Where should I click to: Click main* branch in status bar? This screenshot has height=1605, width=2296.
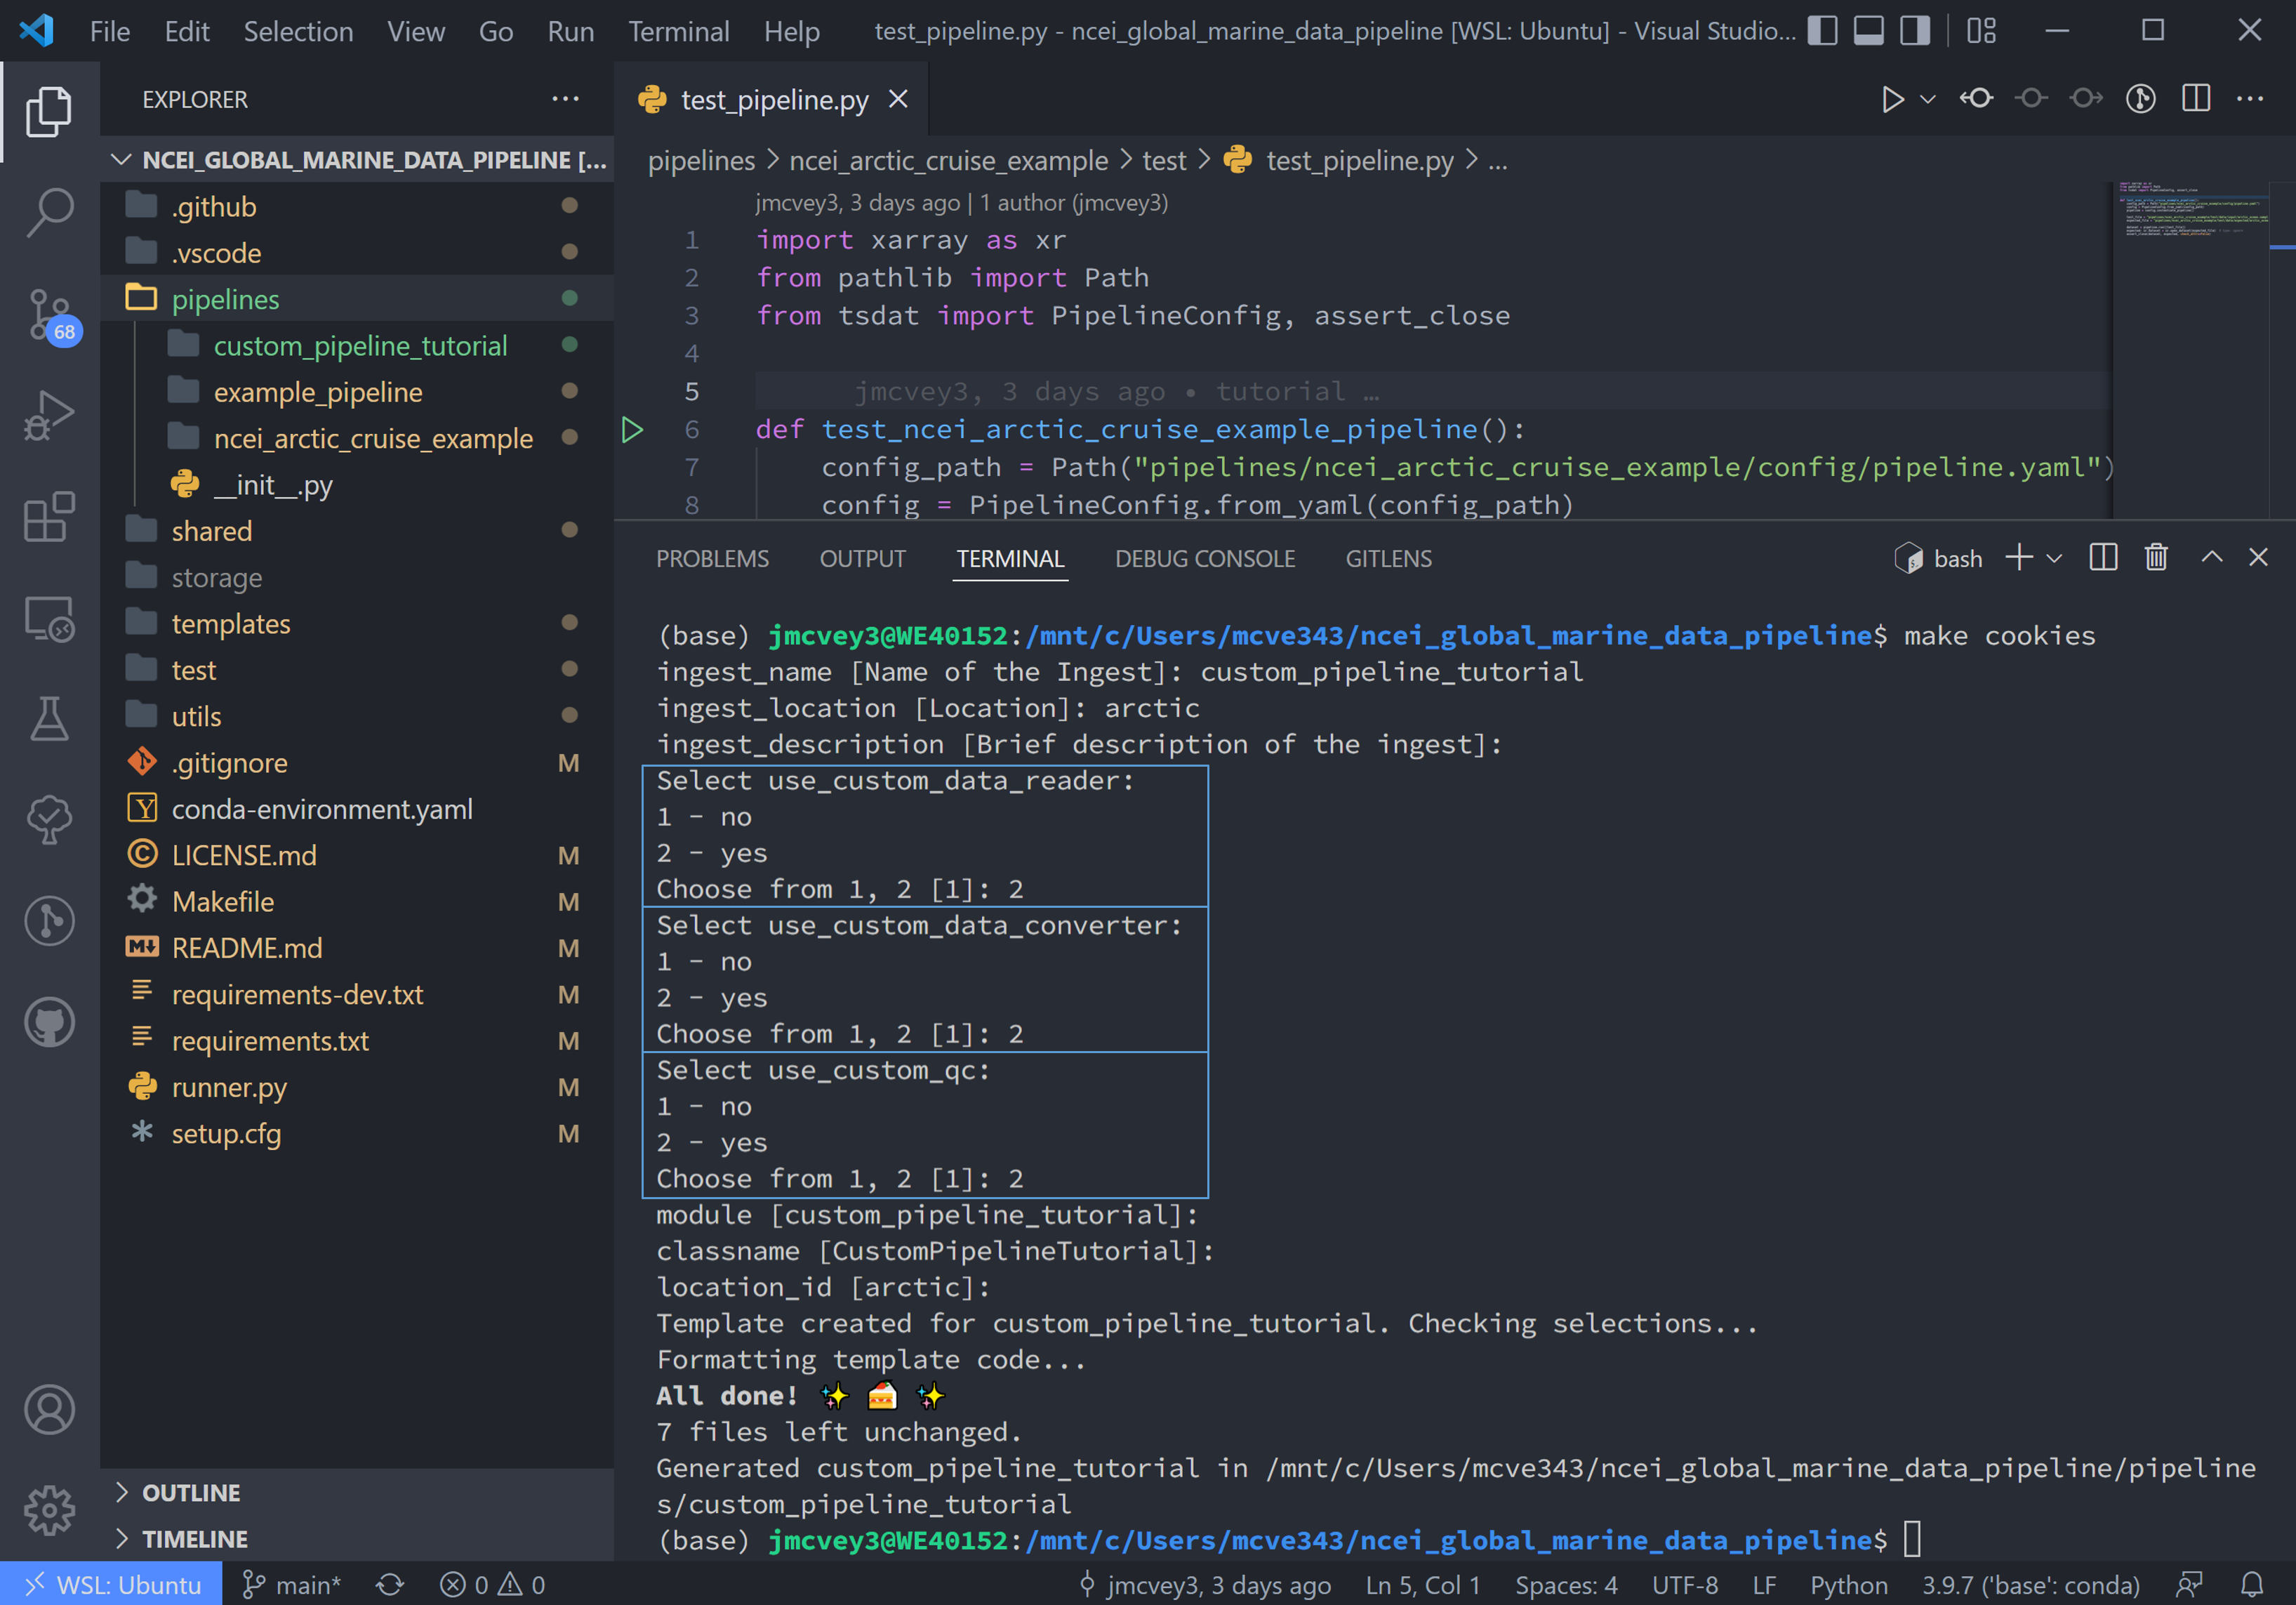pyautogui.click(x=292, y=1584)
